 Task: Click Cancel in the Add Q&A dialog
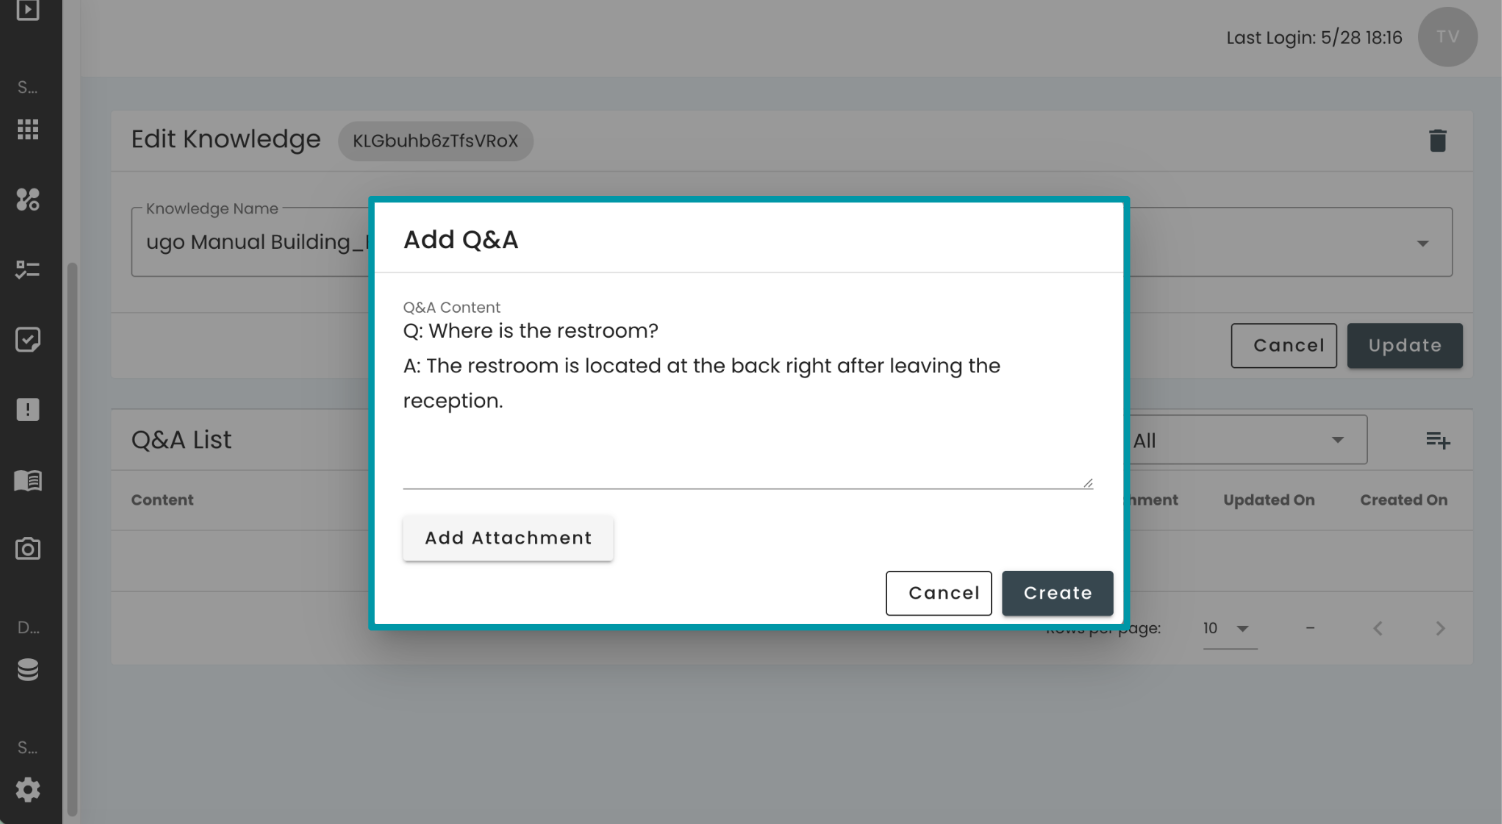(x=939, y=593)
